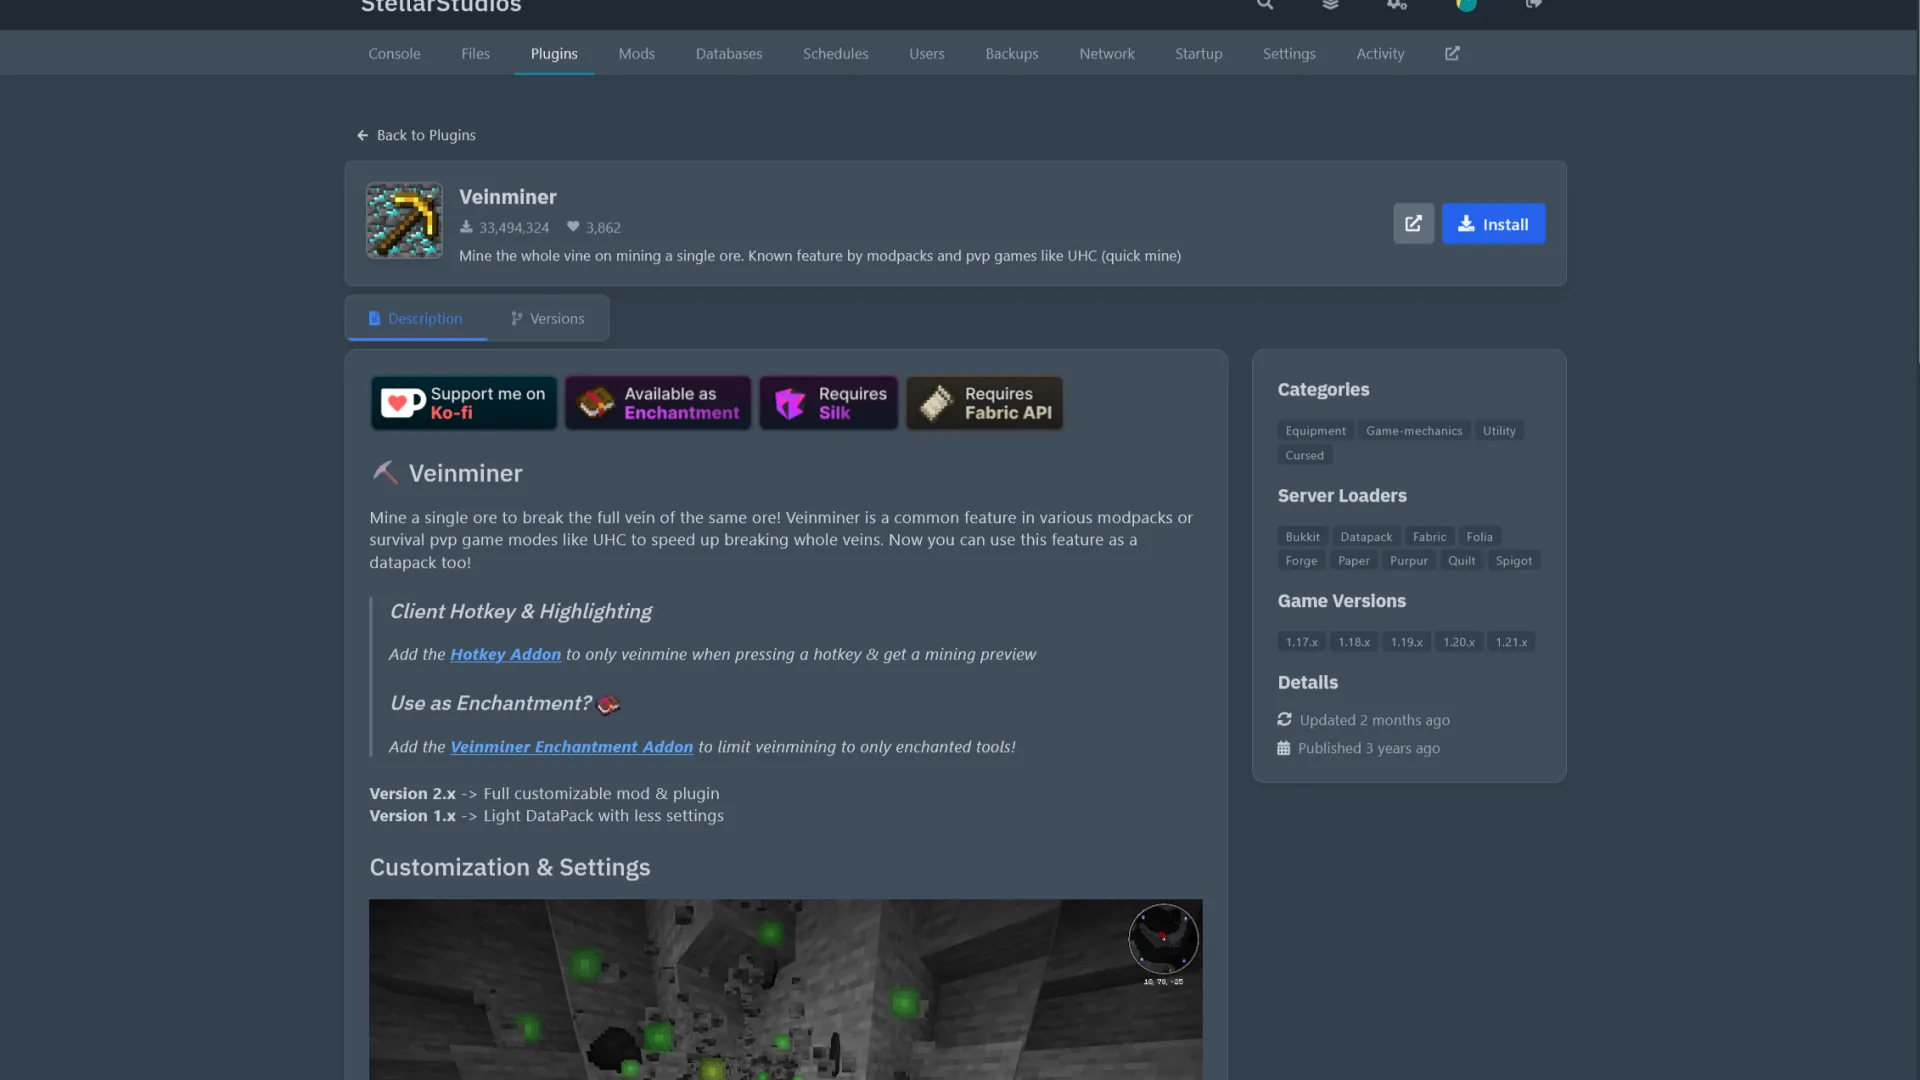Switch to the Versions tab
Viewport: 1920px width, 1080px height.
click(x=547, y=319)
